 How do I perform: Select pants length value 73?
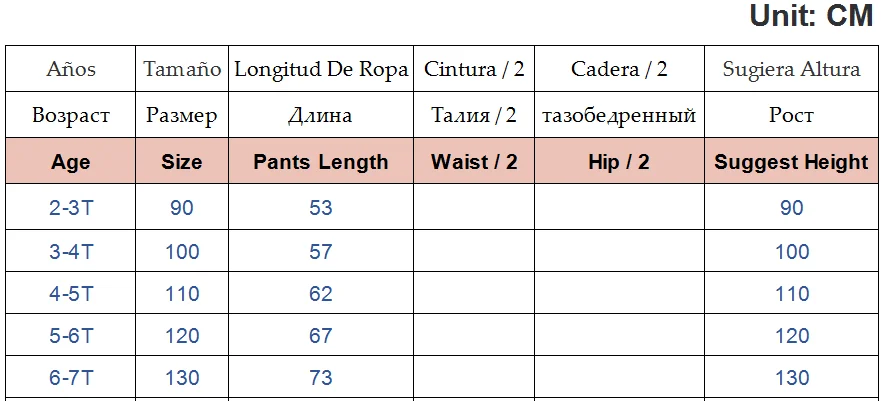click(x=321, y=378)
